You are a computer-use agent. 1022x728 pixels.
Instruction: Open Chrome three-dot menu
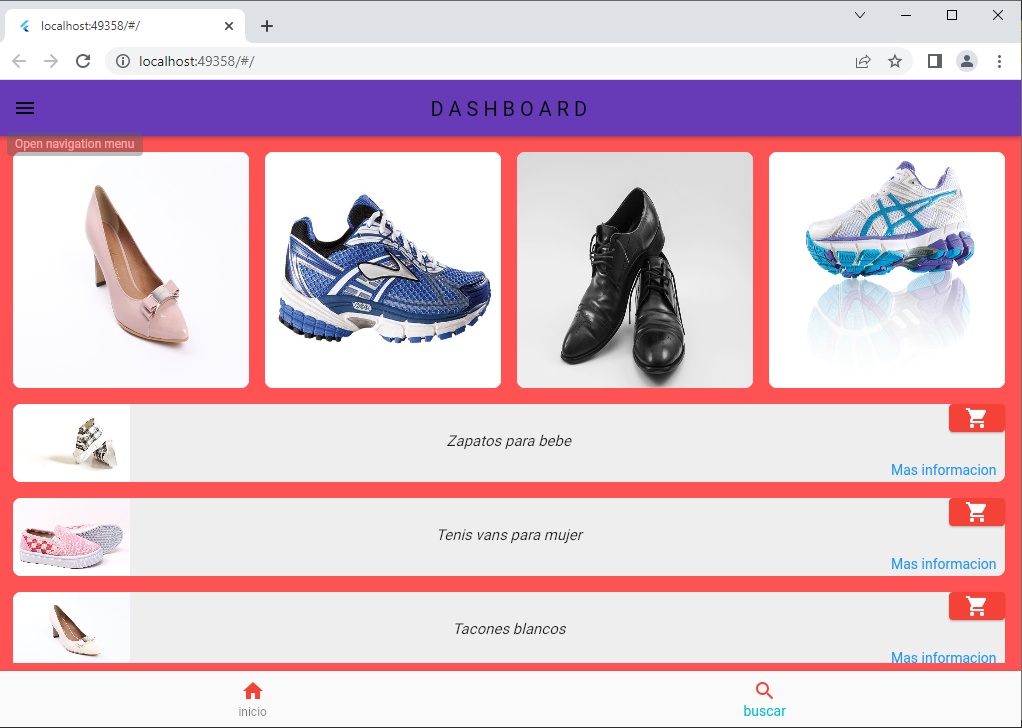point(999,61)
